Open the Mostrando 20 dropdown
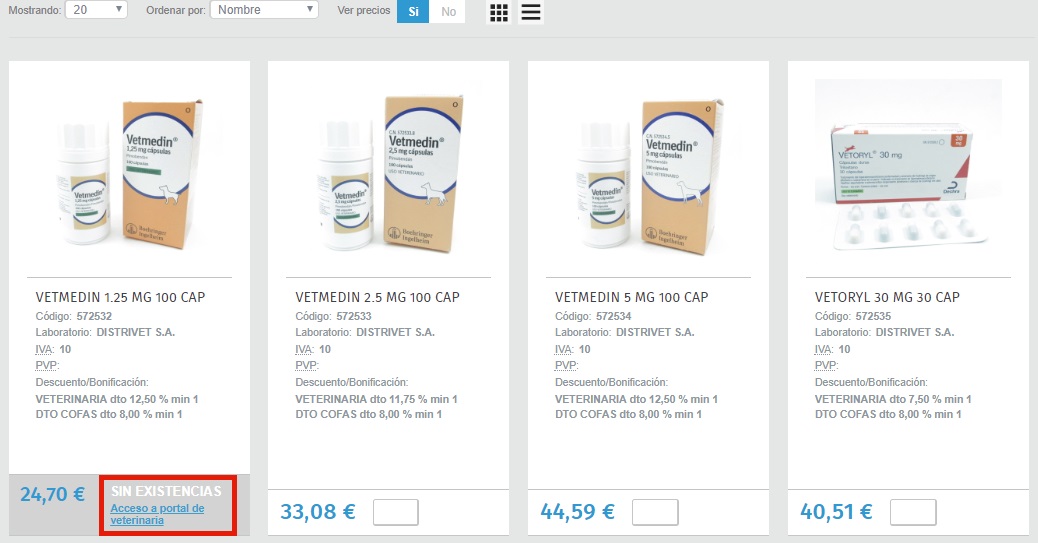 tap(96, 10)
